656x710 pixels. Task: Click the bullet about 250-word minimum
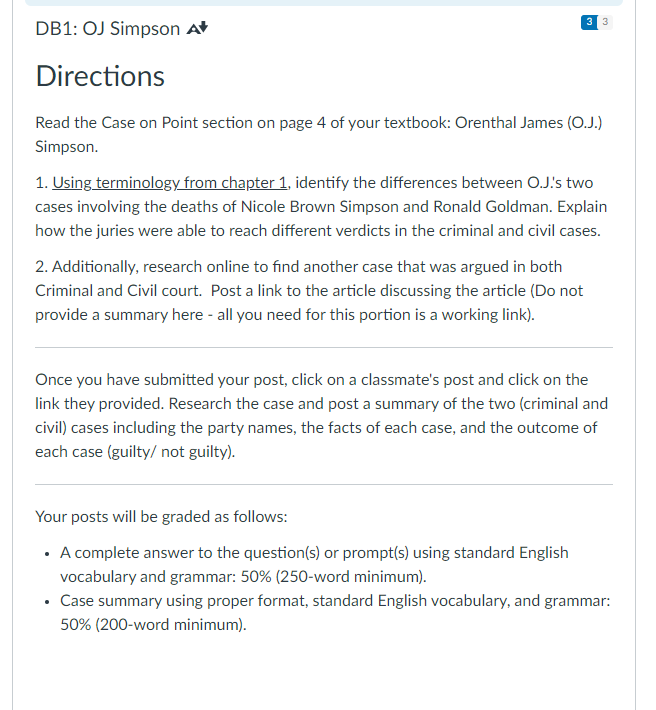coord(314,564)
